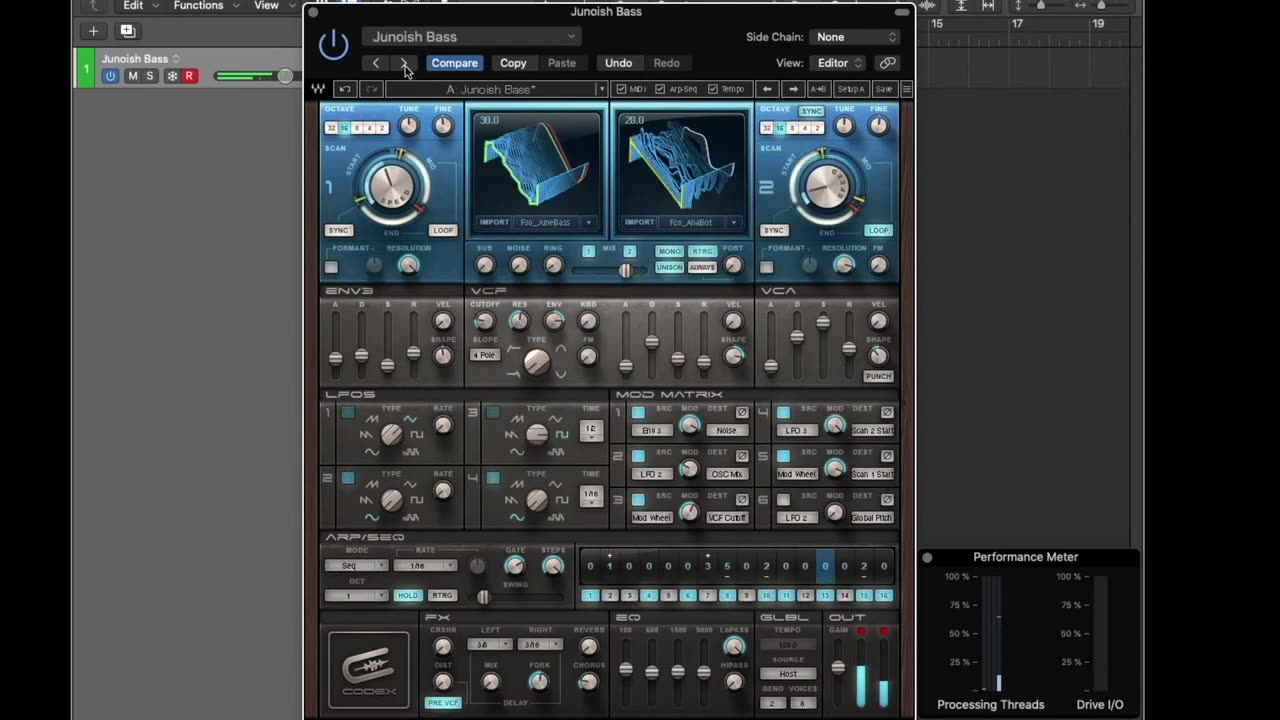Viewport: 1280px width, 720px height.
Task: Toggle the plugin power bypass button
Action: (x=333, y=45)
